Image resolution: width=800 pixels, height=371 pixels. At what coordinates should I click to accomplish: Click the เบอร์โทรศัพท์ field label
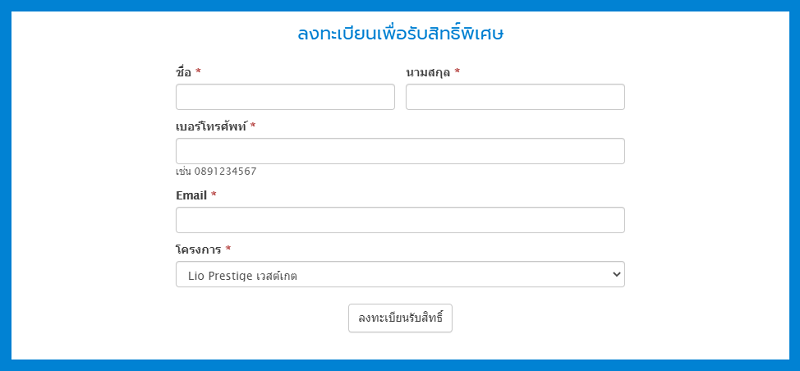pyautogui.click(x=212, y=126)
